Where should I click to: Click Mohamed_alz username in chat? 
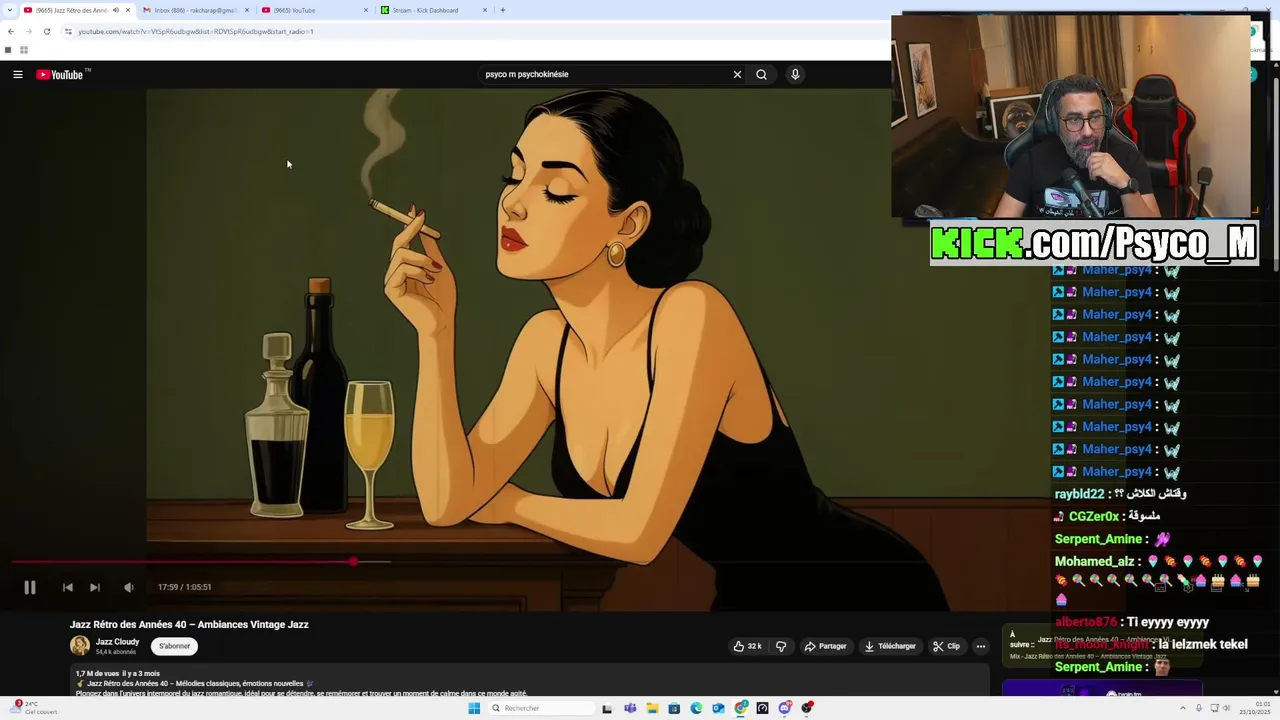click(x=1094, y=561)
